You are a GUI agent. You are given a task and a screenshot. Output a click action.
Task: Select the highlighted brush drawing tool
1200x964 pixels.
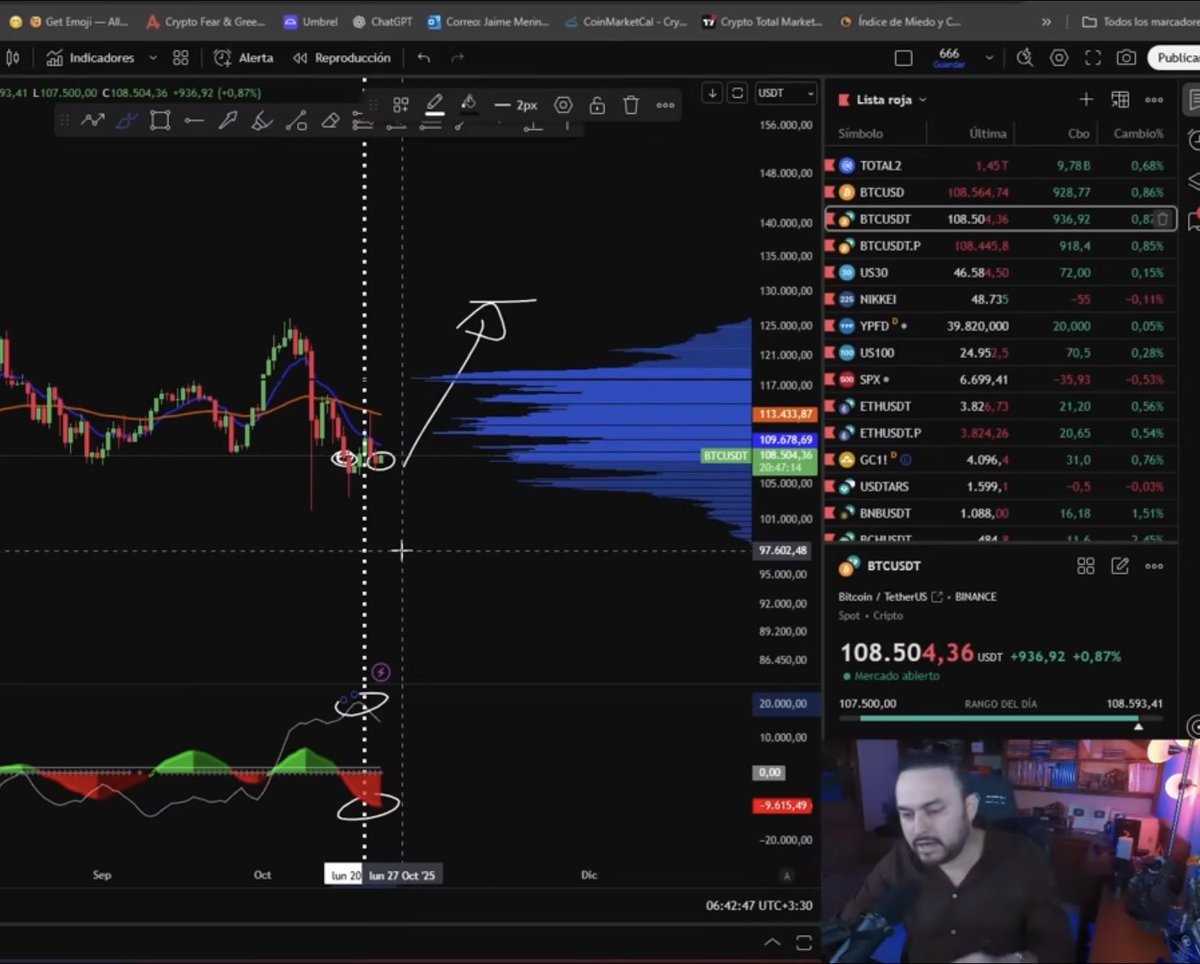[126, 121]
